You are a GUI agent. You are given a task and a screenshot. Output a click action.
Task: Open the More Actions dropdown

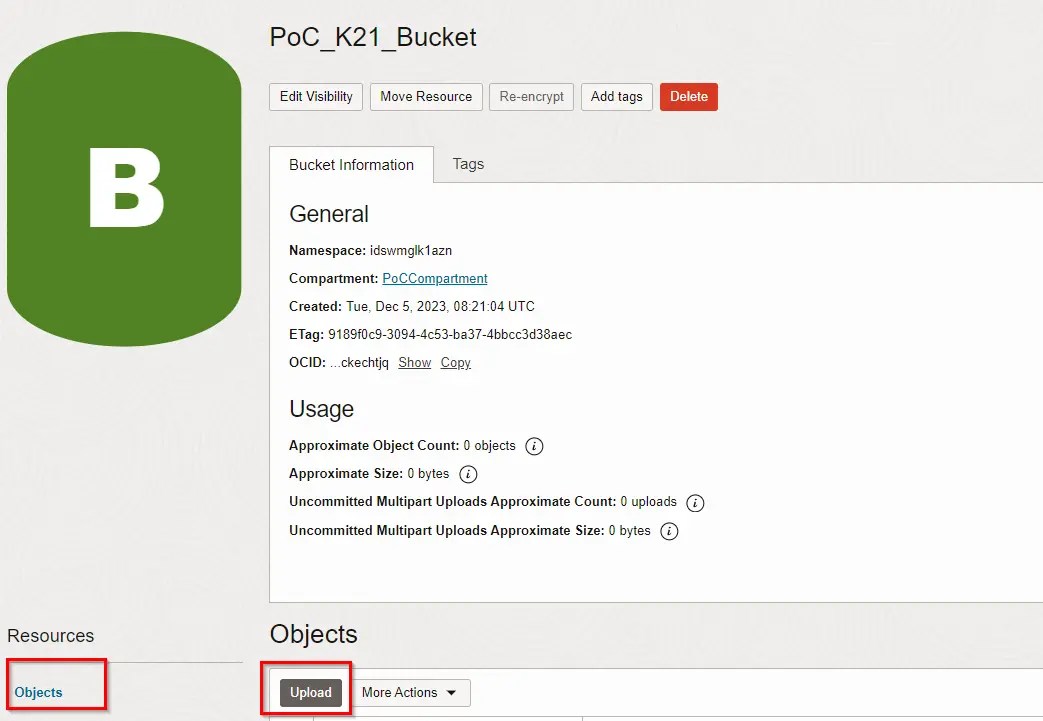coord(404,692)
